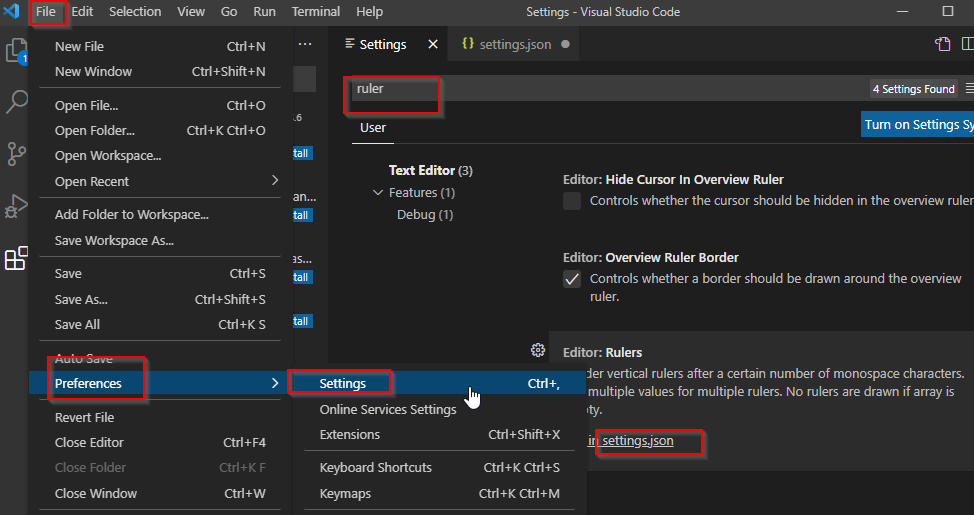Screen dimensions: 974x515
Task: Click the Editor: Rulers setting title
Action: pos(603,353)
